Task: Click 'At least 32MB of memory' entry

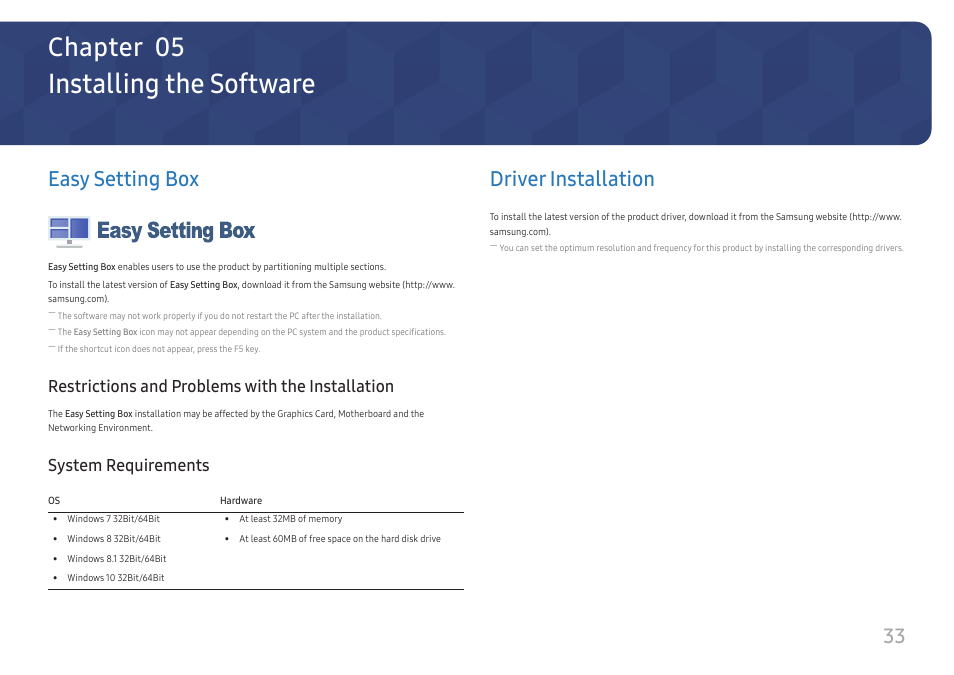Action: (290, 519)
